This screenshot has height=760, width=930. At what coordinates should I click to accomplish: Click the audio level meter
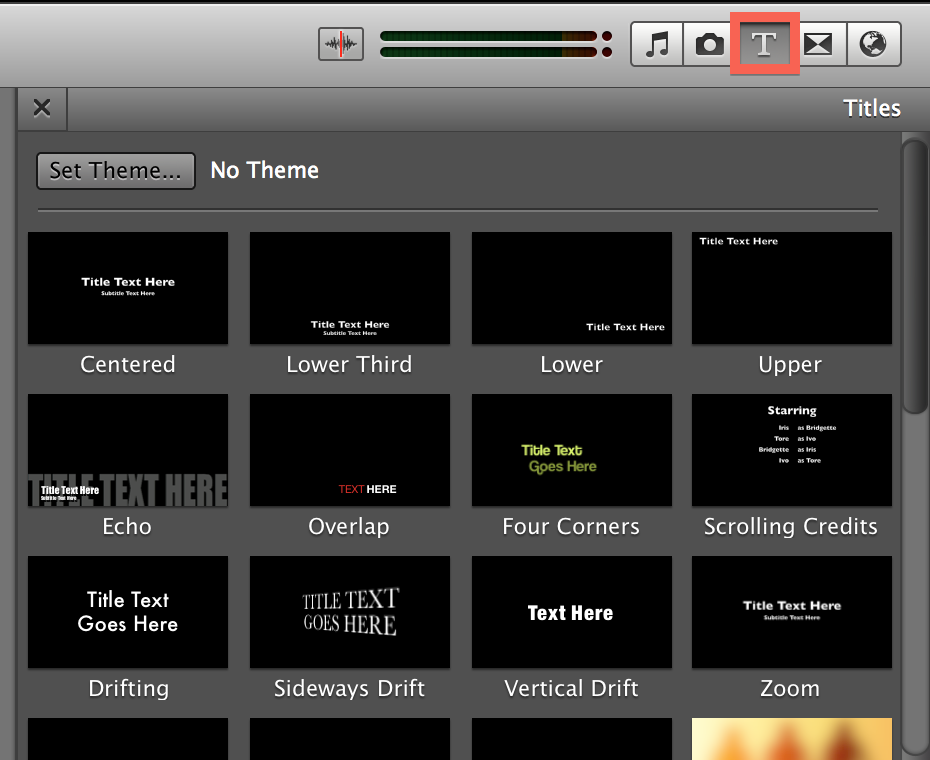click(x=496, y=44)
